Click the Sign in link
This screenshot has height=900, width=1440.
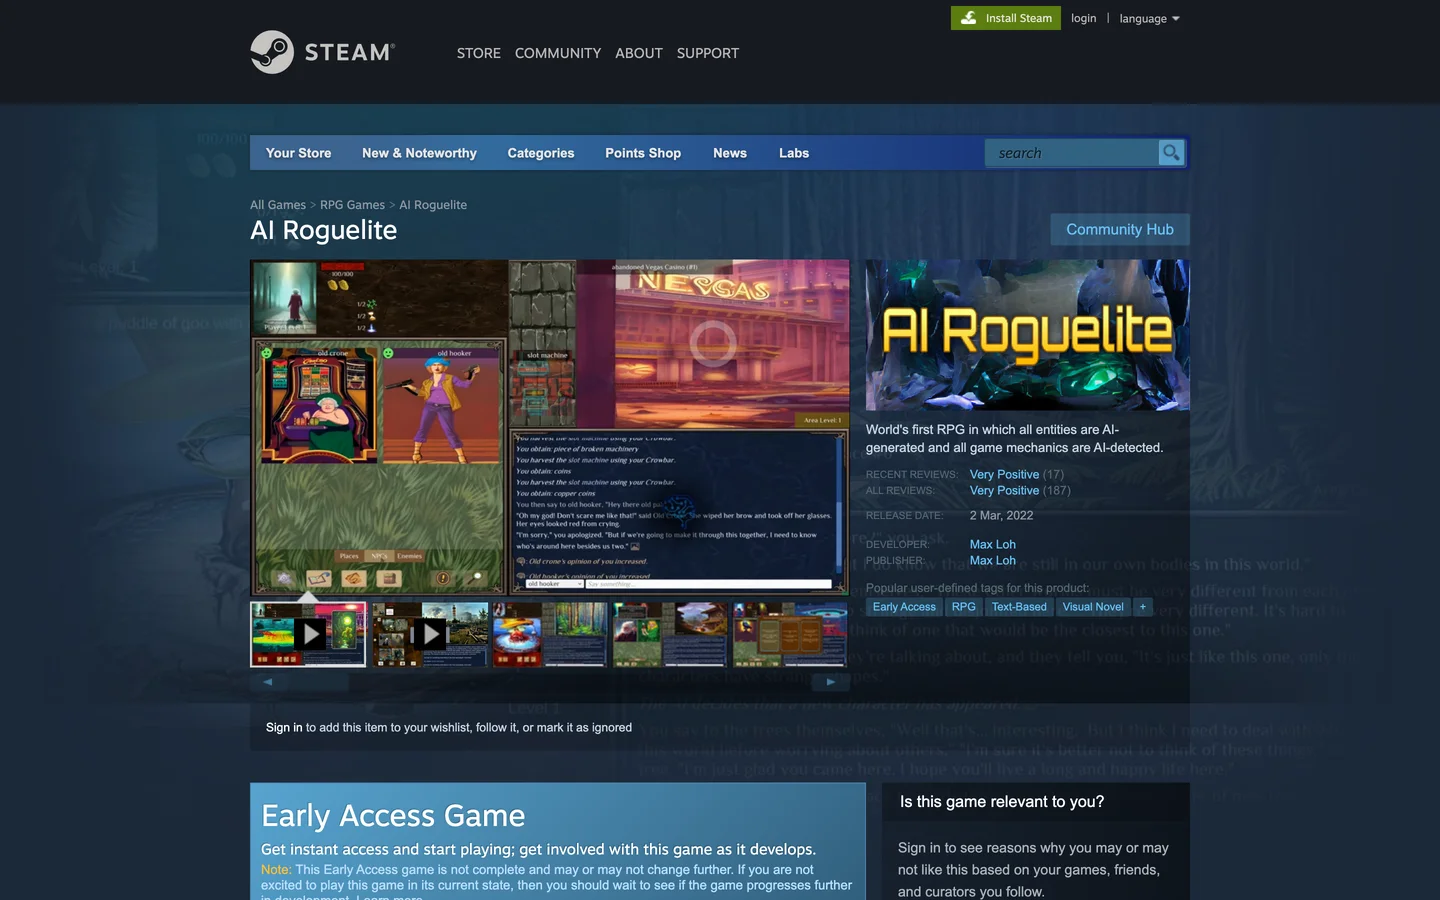click(284, 727)
